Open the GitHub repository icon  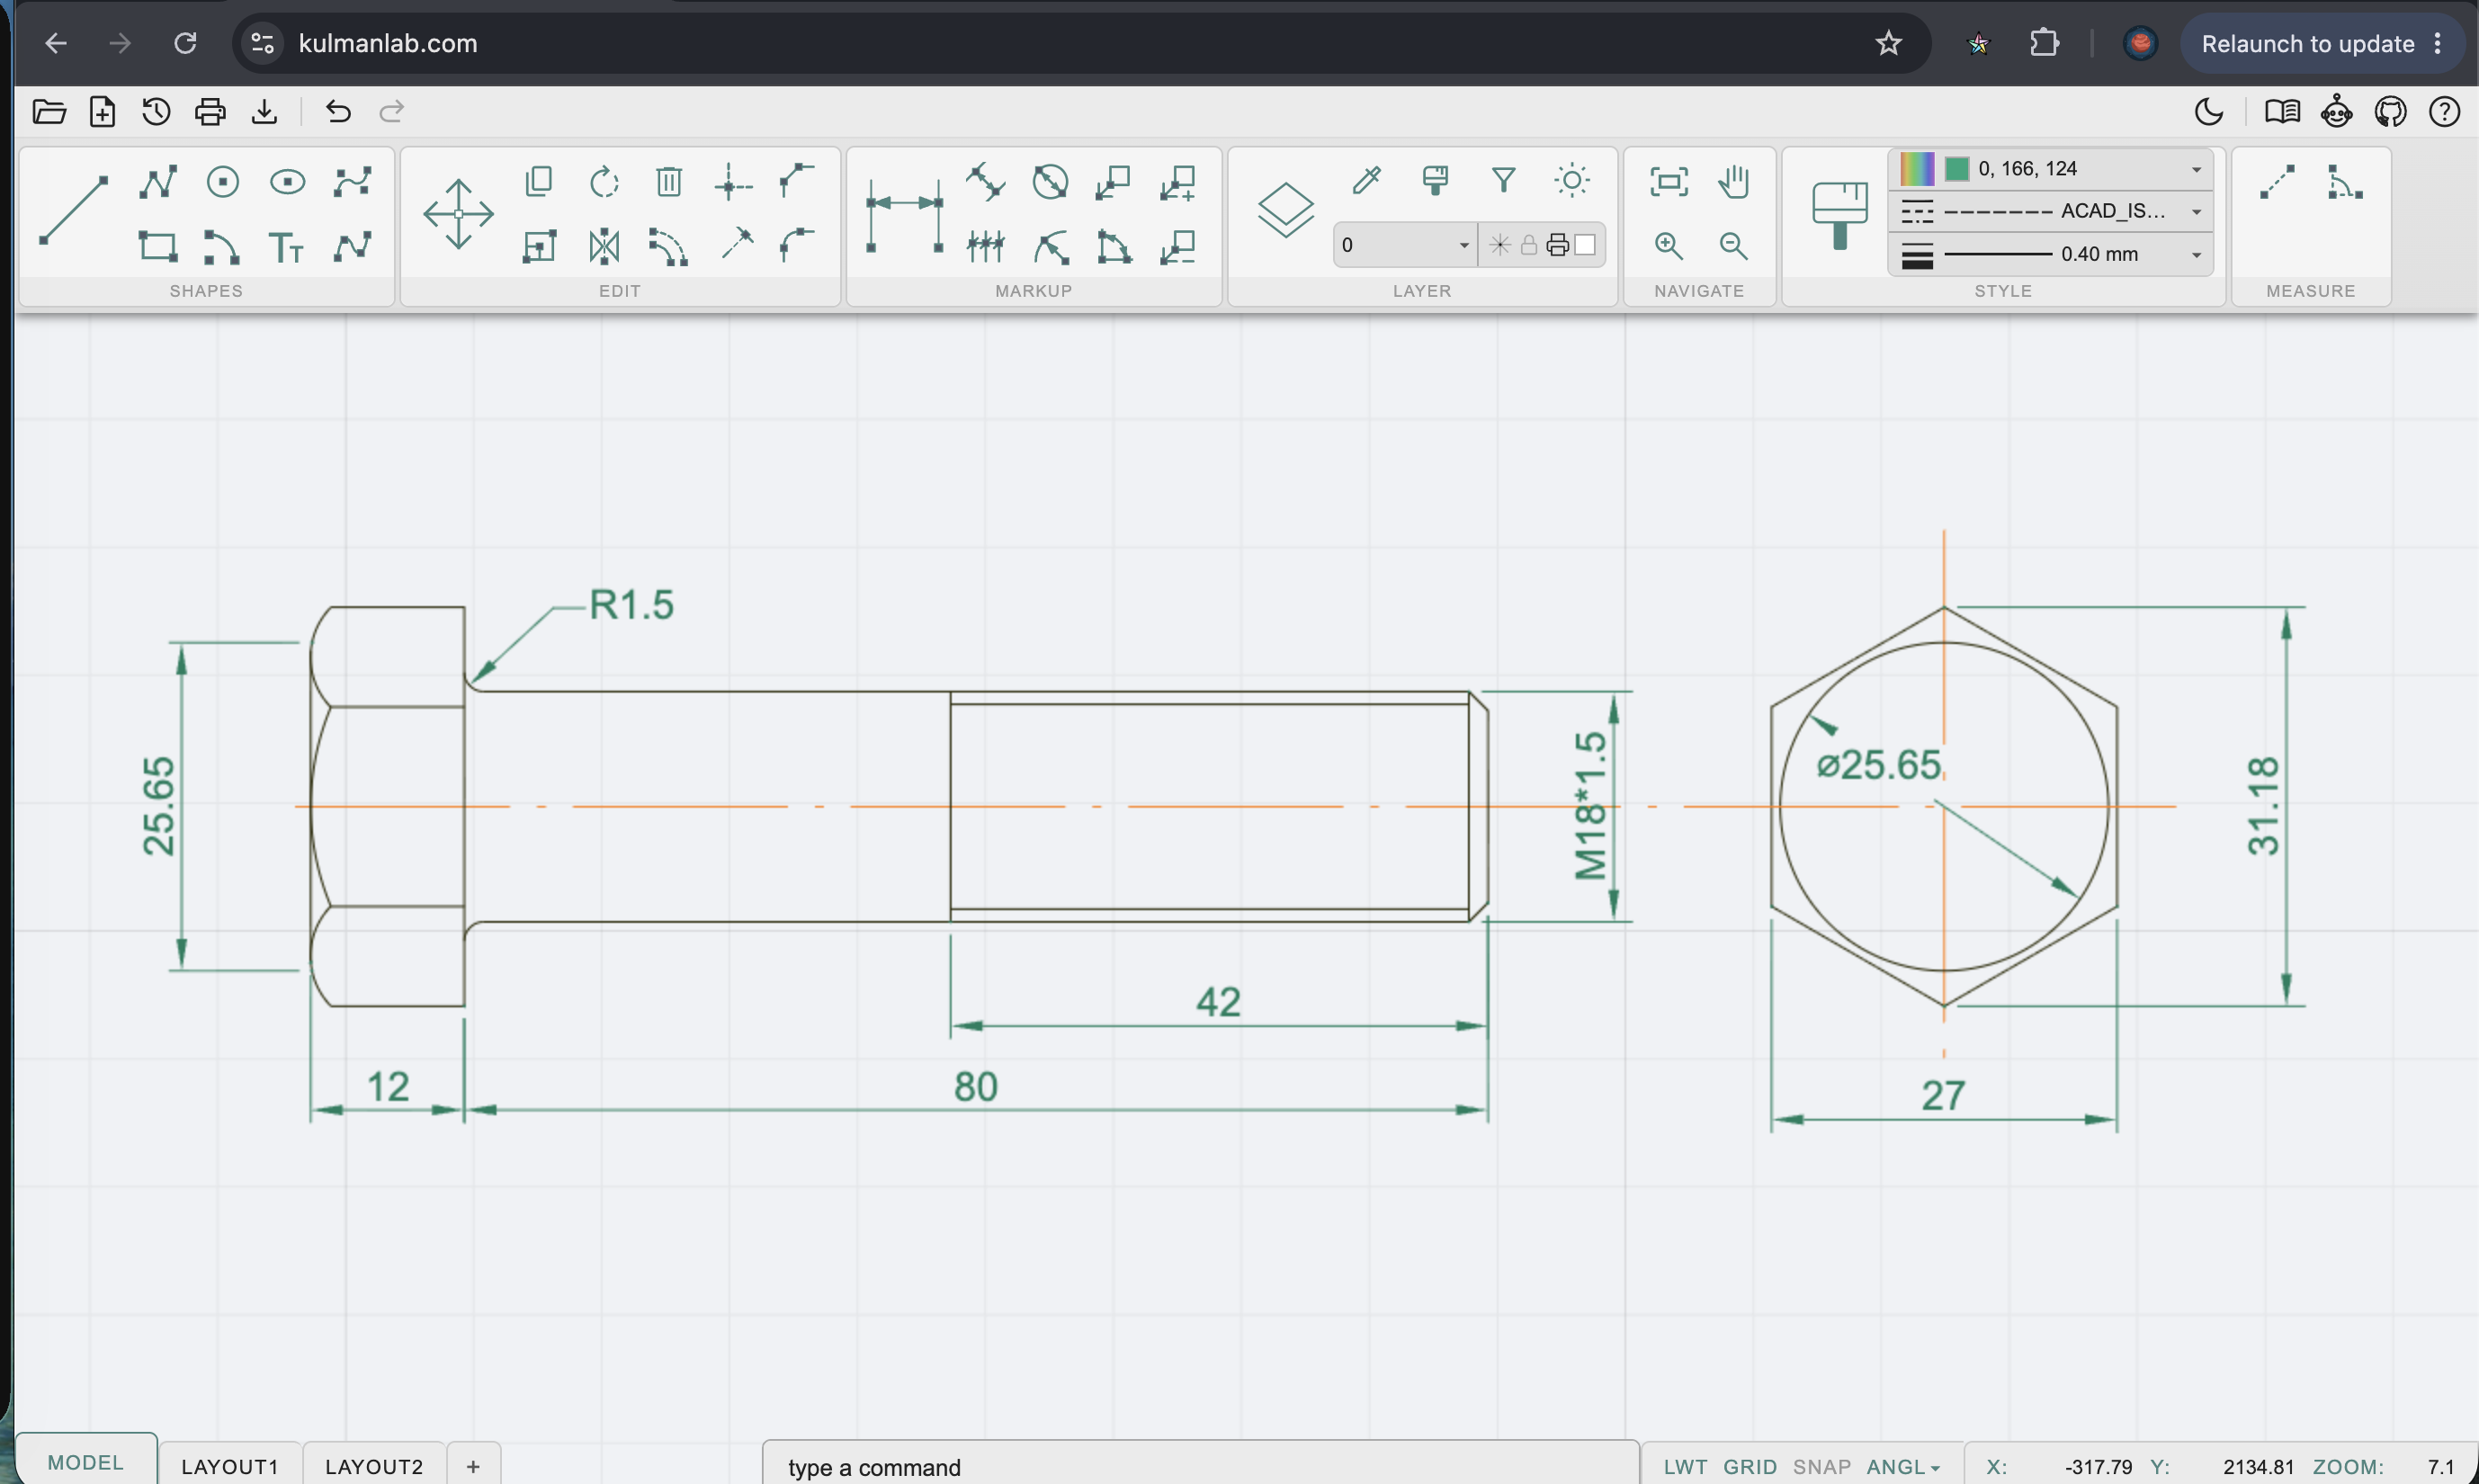pyautogui.click(x=2390, y=111)
